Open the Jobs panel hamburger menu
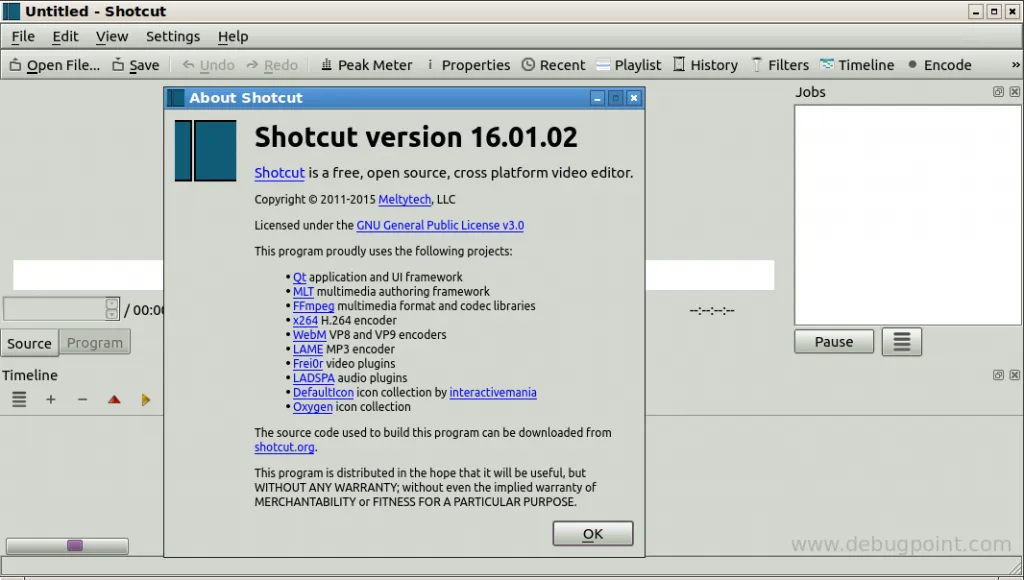The width and height of the screenshot is (1024, 580). [901, 342]
